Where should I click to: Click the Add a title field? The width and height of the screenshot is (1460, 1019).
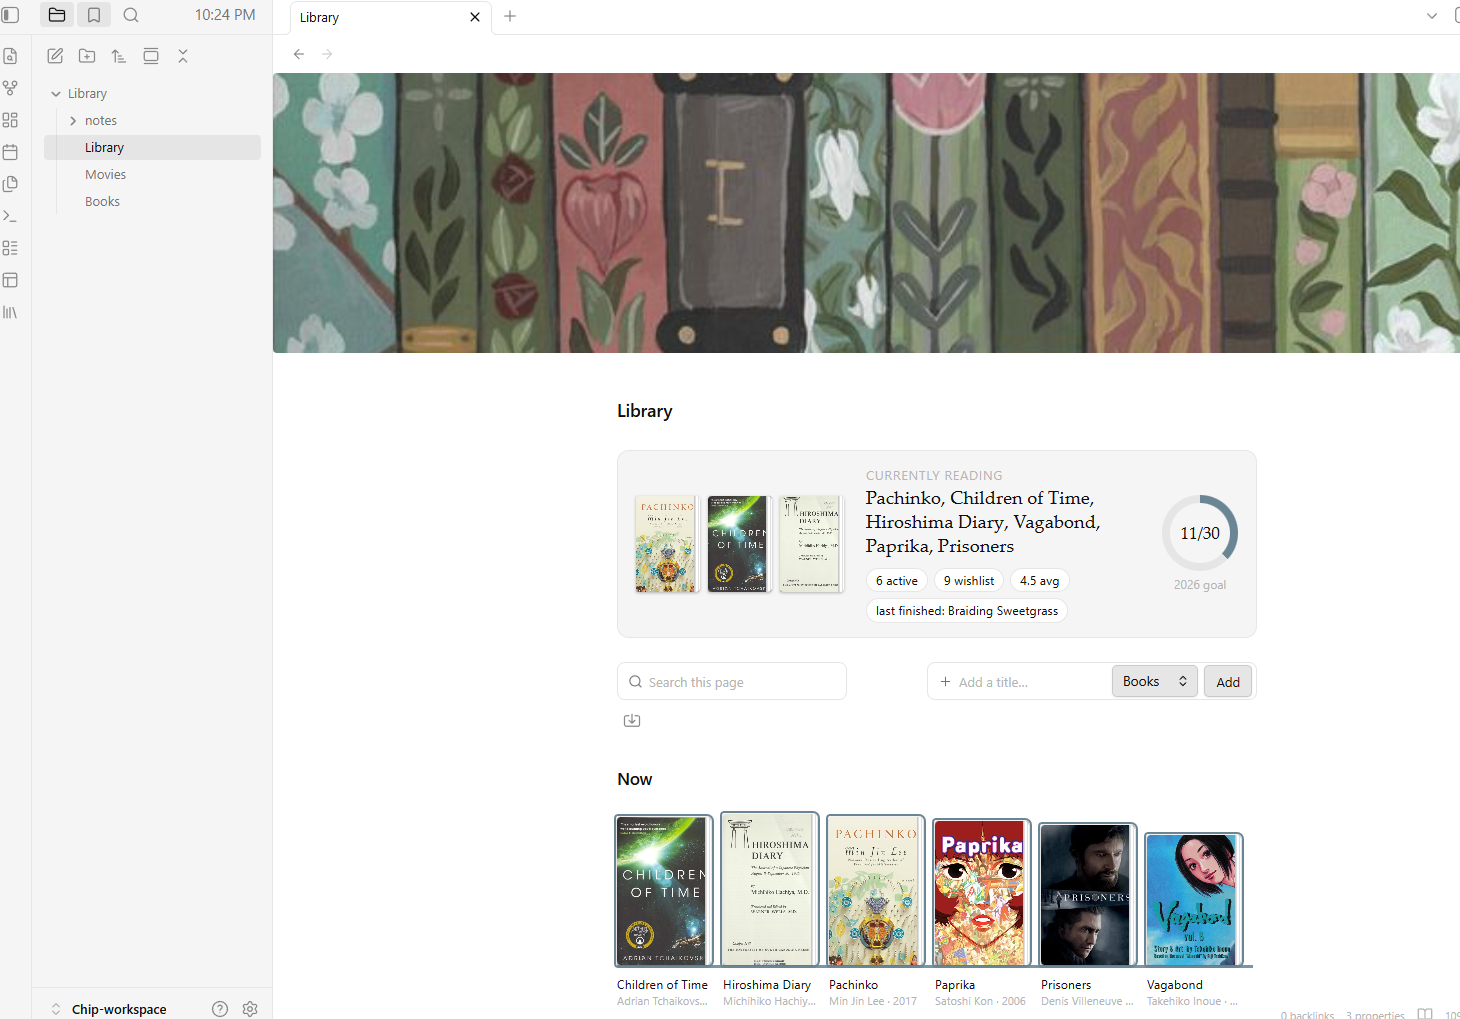pos(1020,682)
